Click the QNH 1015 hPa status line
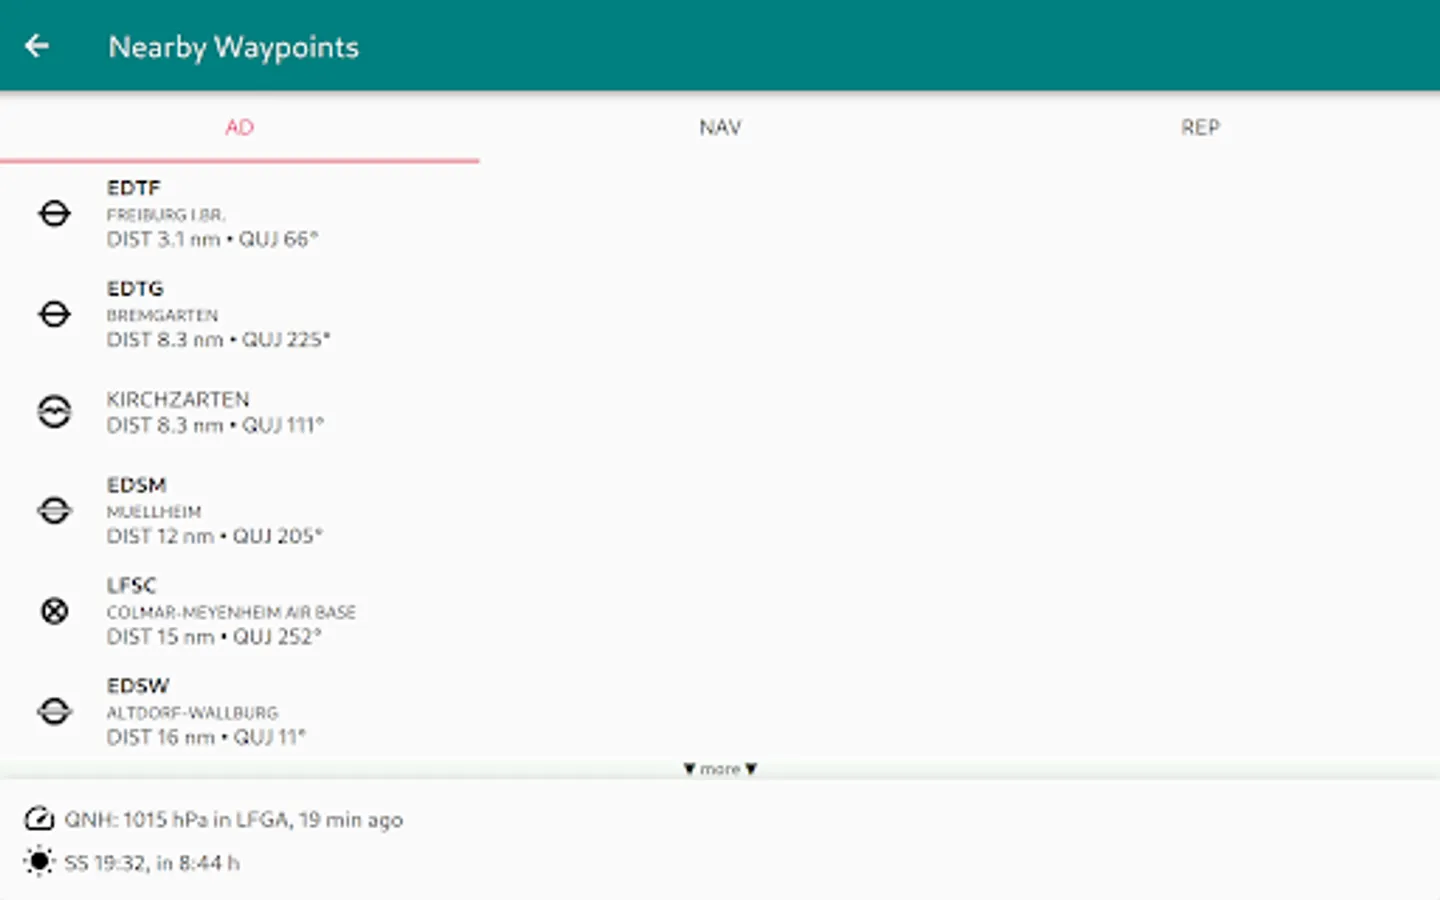The width and height of the screenshot is (1440, 900). (x=233, y=820)
